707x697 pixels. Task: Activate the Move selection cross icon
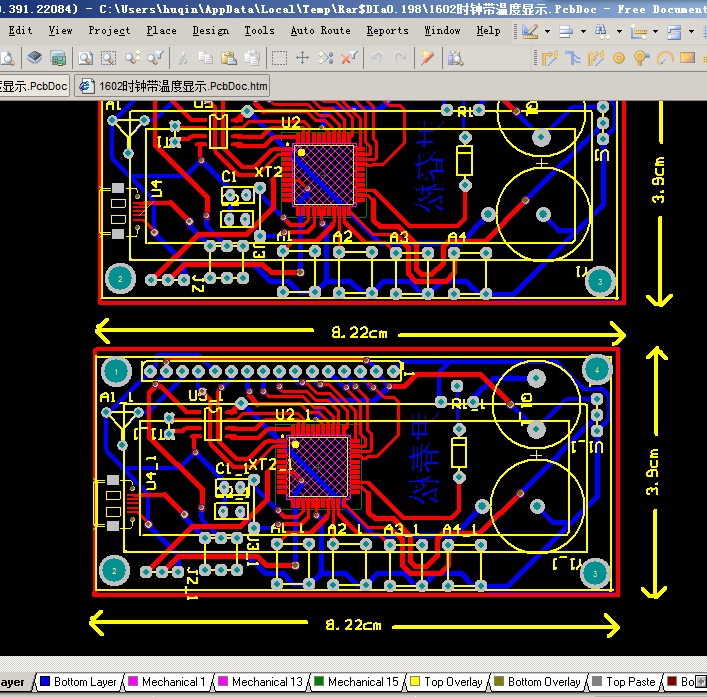coord(302,58)
